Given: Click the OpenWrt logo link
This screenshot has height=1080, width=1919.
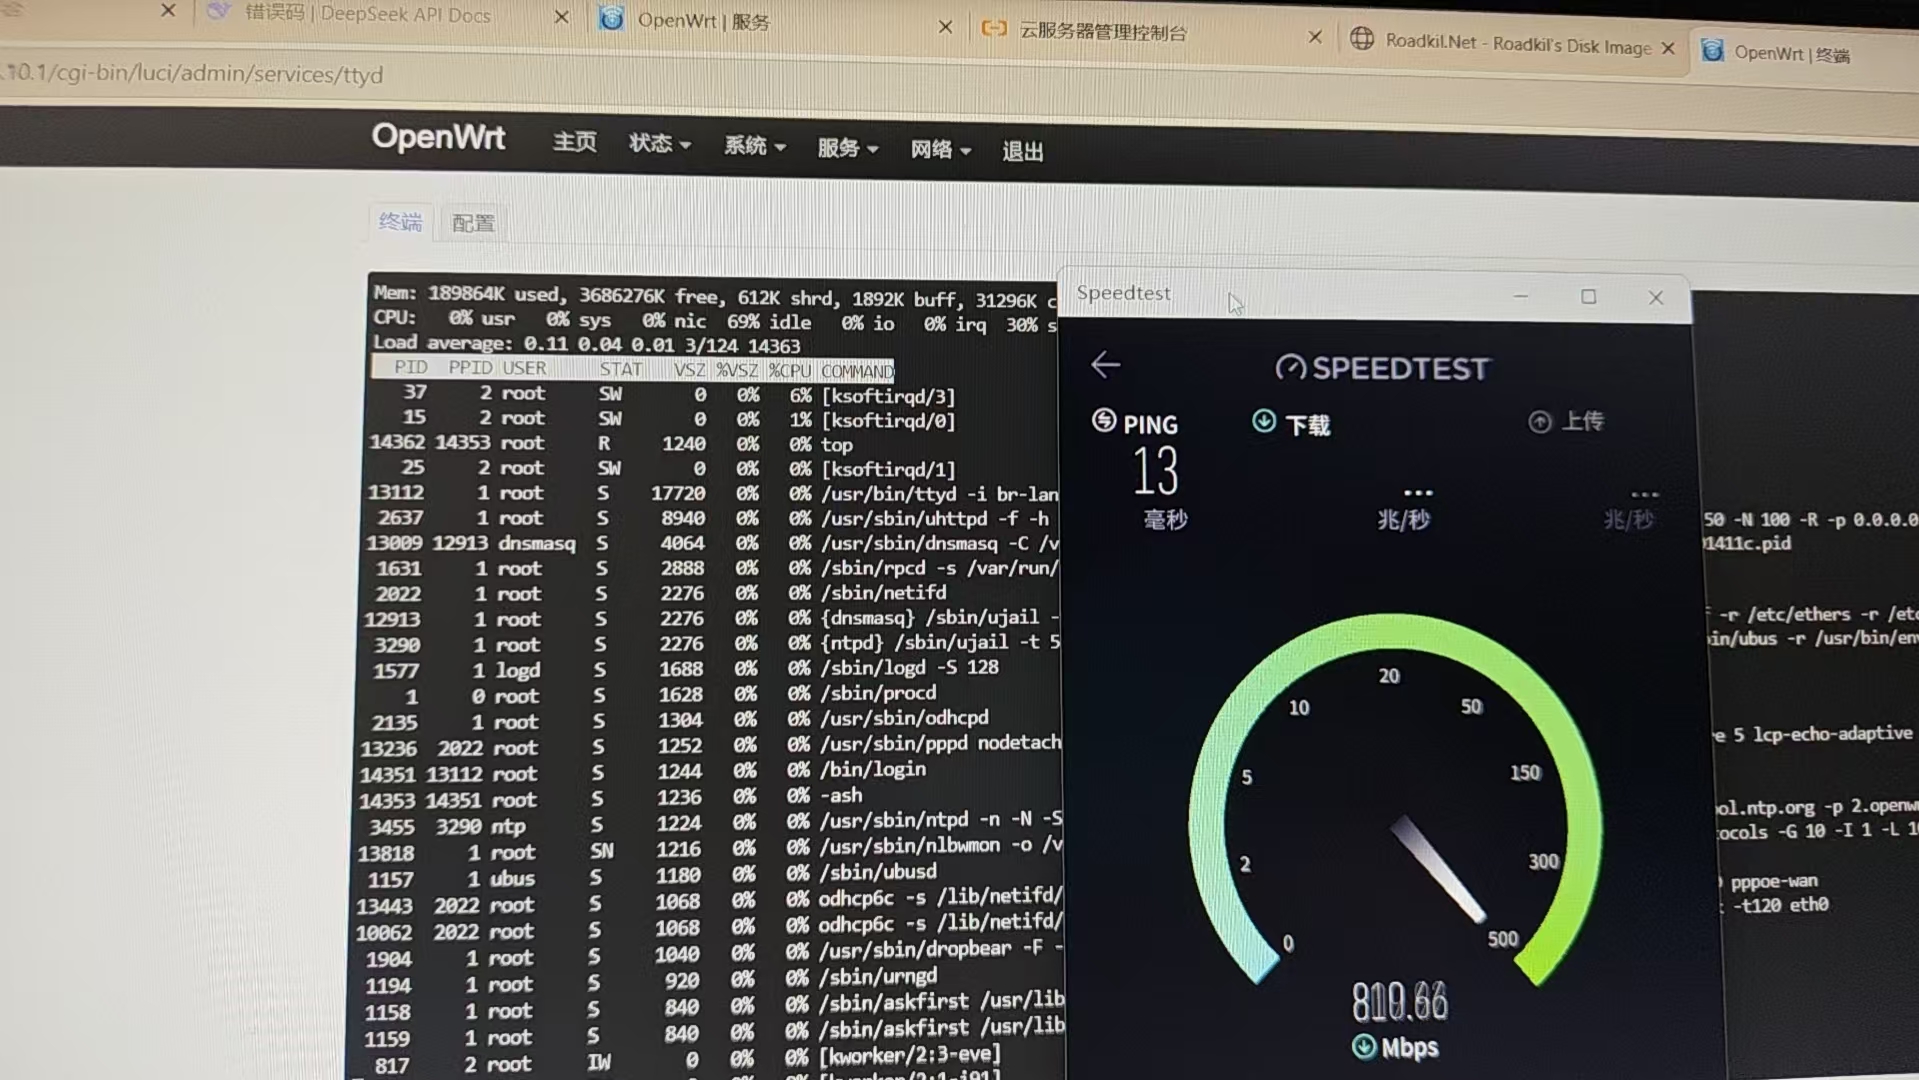Looking at the screenshot, I should (x=438, y=136).
